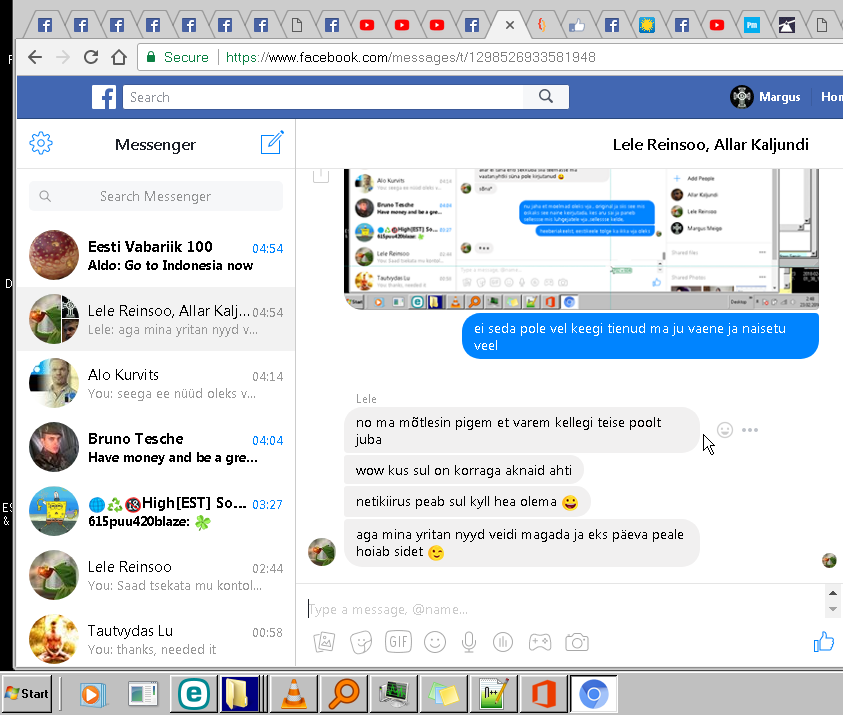Send a thumbs-up like

(824, 641)
